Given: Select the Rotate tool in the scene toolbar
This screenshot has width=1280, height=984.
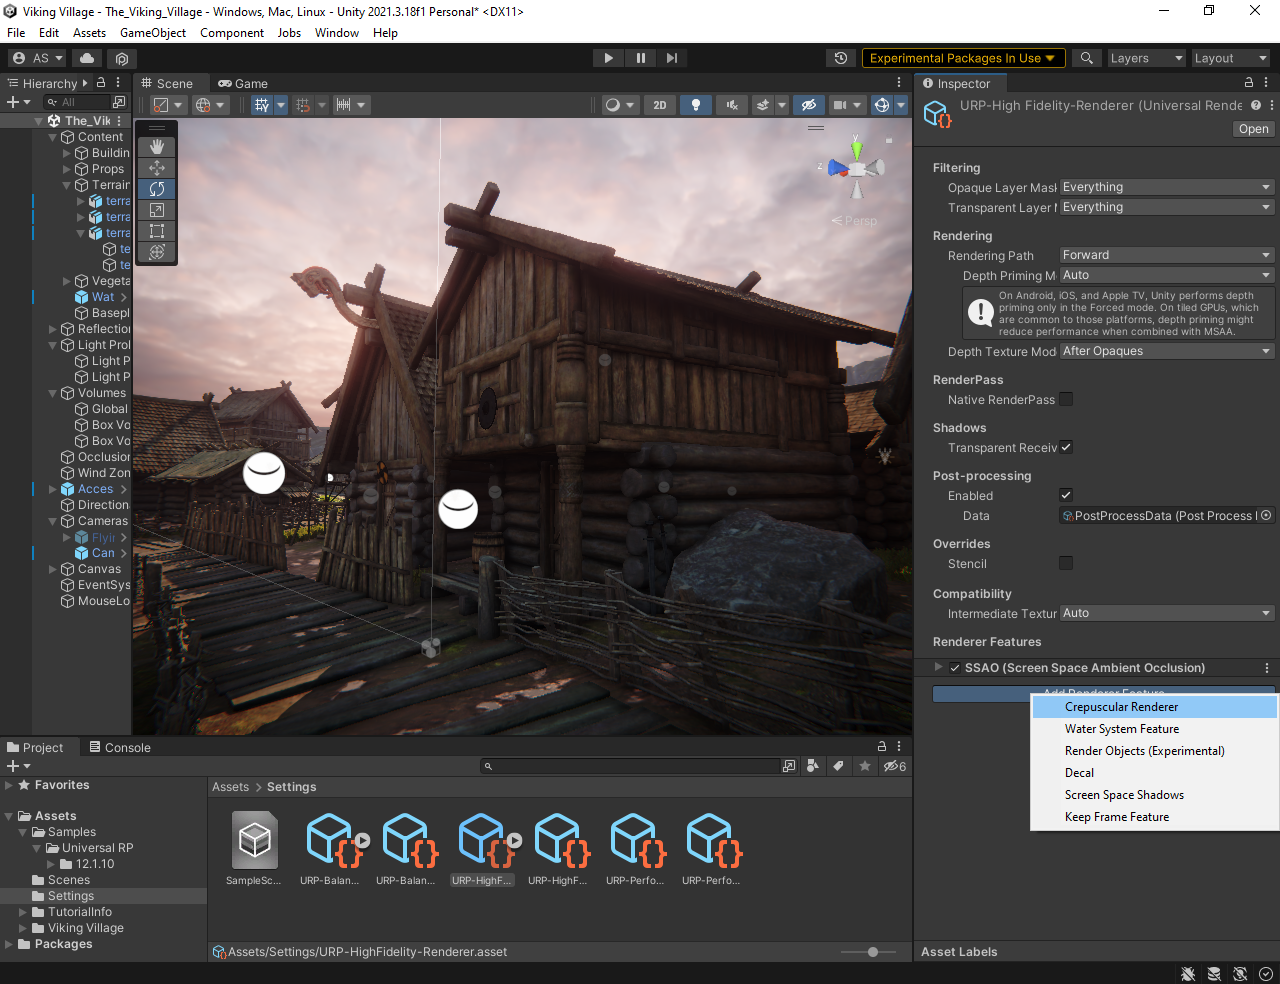Looking at the screenshot, I should [155, 189].
